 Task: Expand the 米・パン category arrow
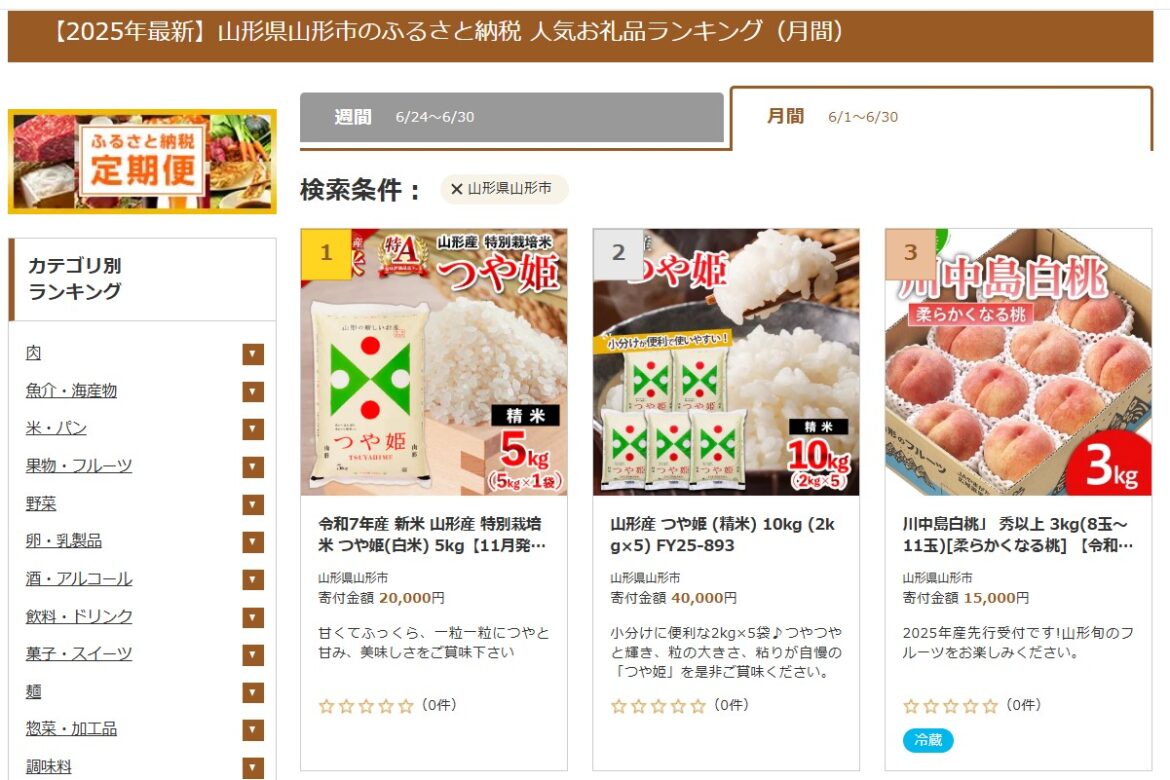253,429
